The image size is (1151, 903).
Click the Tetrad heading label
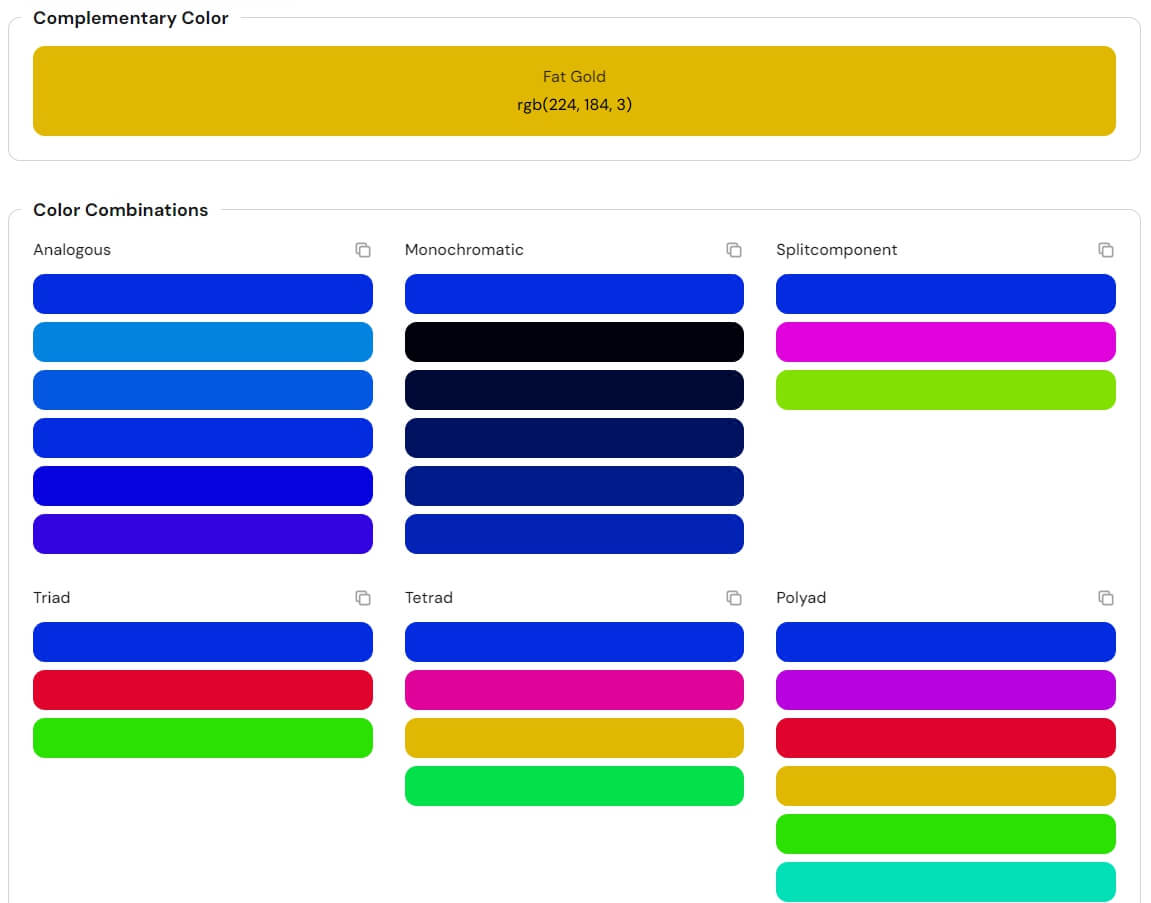coord(429,598)
